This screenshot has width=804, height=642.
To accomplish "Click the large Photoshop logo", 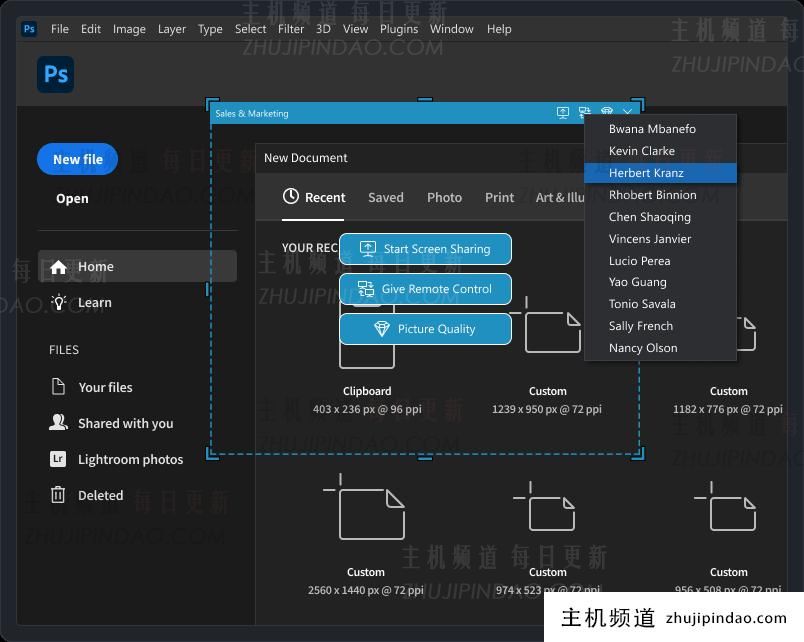I will pos(55,74).
